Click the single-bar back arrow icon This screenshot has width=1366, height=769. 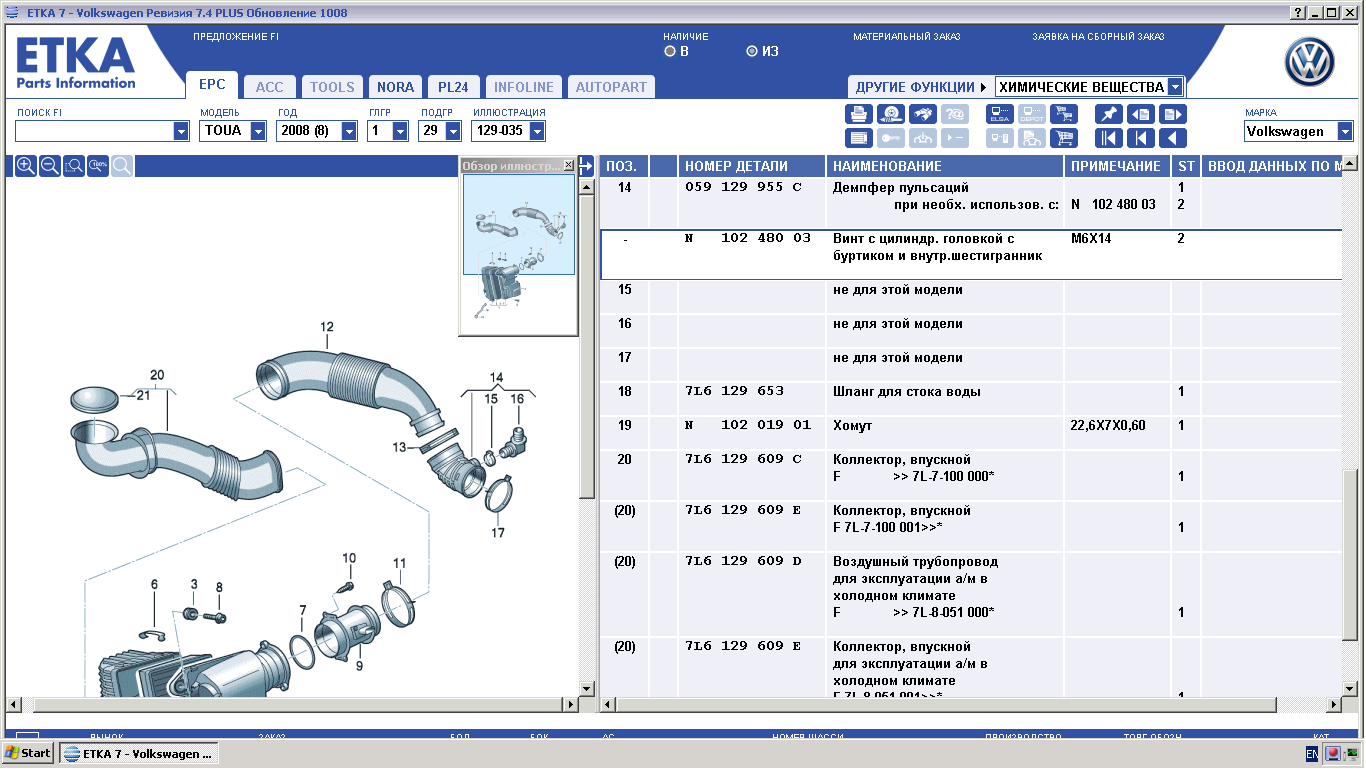click(x=1141, y=138)
